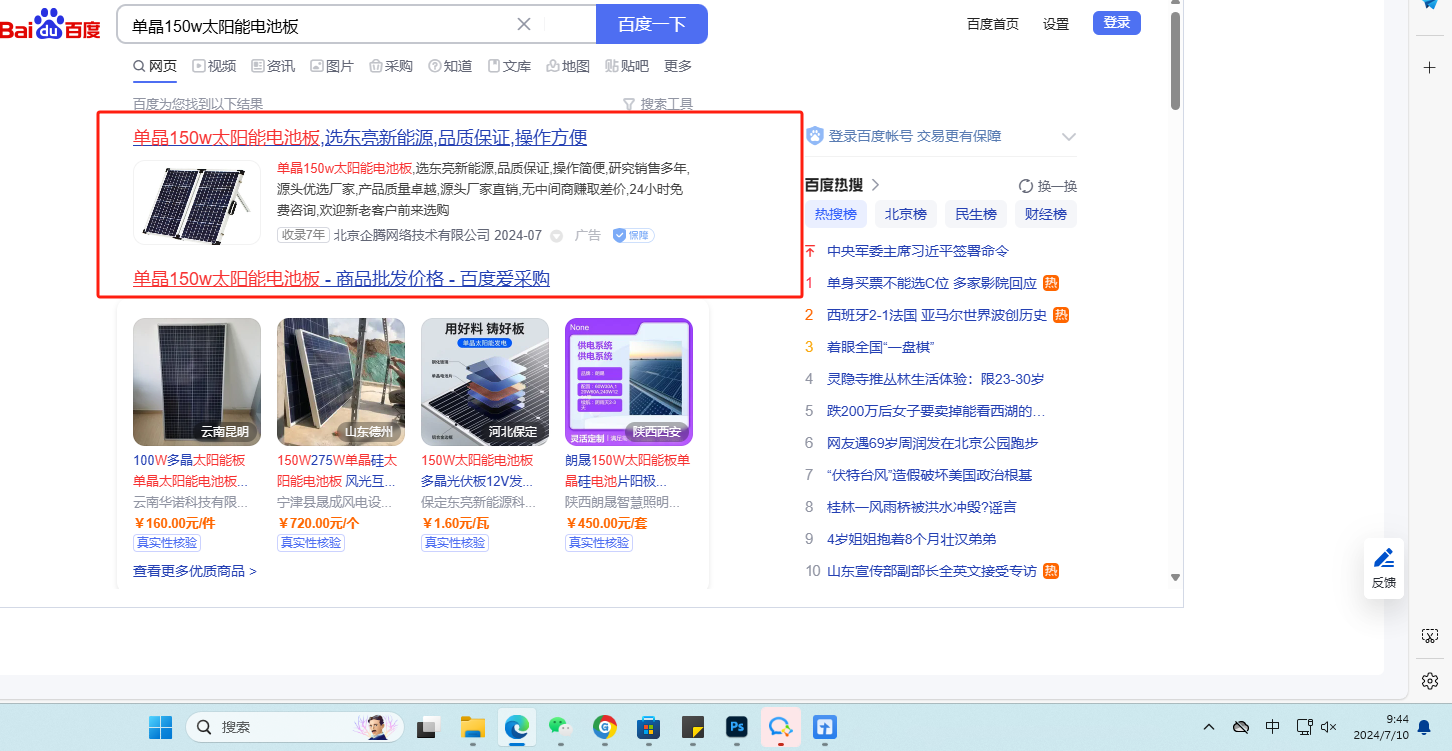
Task: Select the 北京榜 hot list tab
Action: (906, 214)
